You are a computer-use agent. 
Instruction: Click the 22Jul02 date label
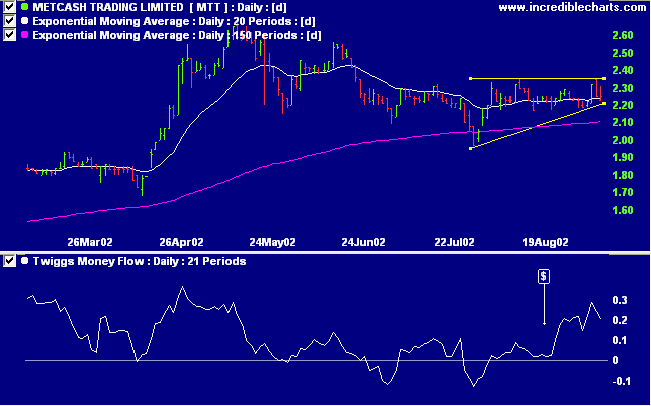click(x=454, y=242)
